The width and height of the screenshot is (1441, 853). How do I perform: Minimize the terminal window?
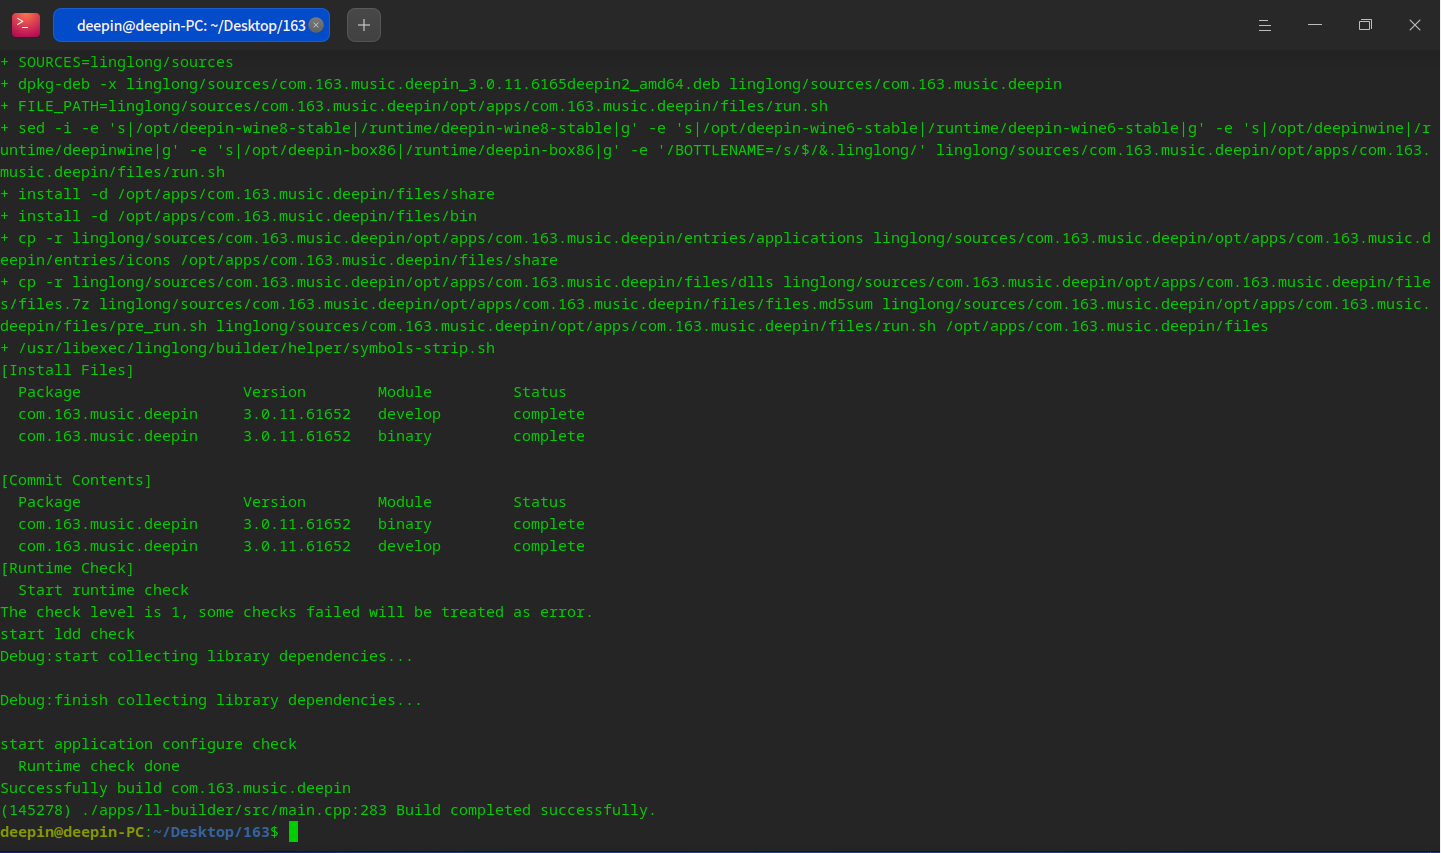tap(1315, 25)
